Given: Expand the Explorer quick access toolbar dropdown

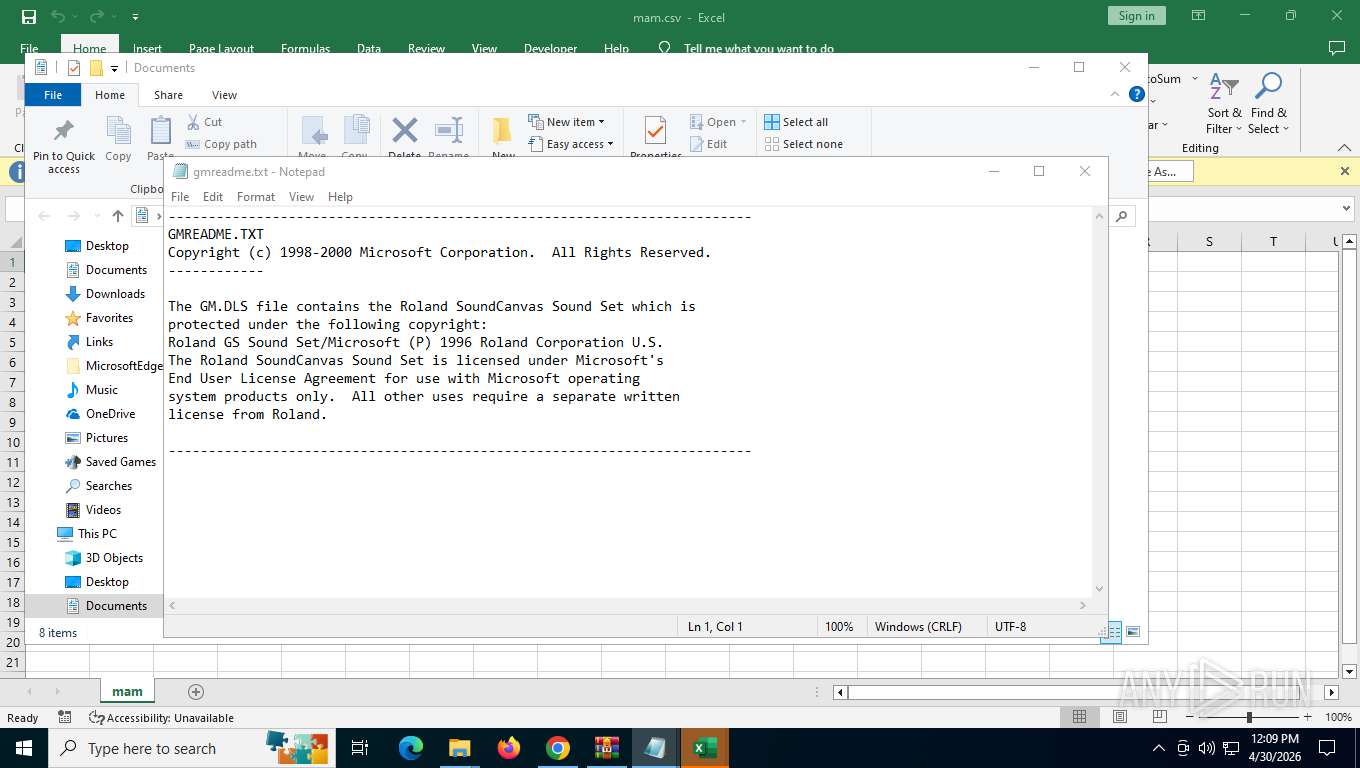Looking at the screenshot, I should (x=115, y=68).
